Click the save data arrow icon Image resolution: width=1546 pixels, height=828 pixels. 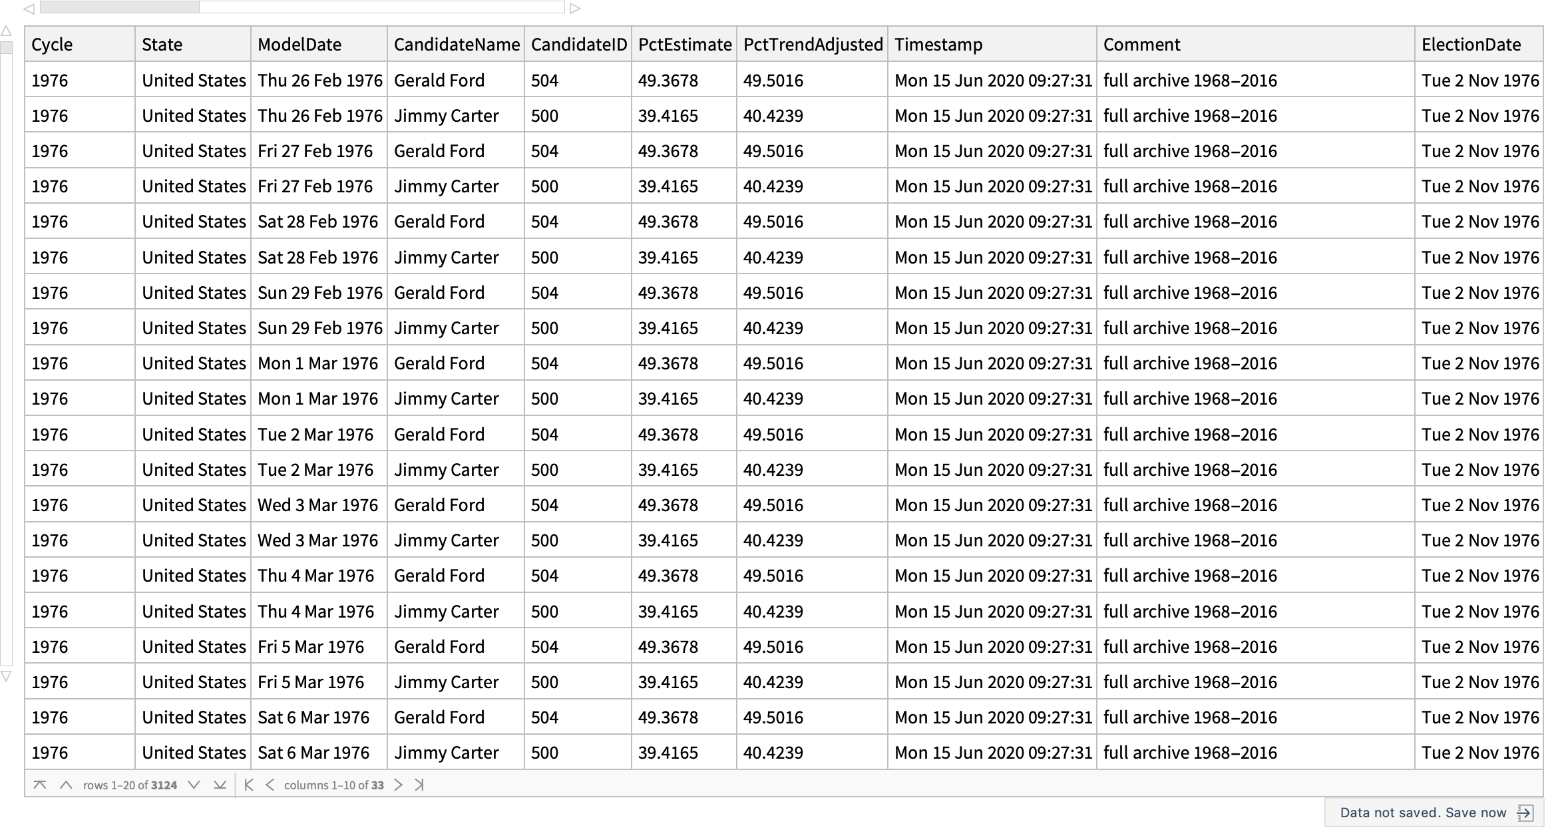[1525, 812]
